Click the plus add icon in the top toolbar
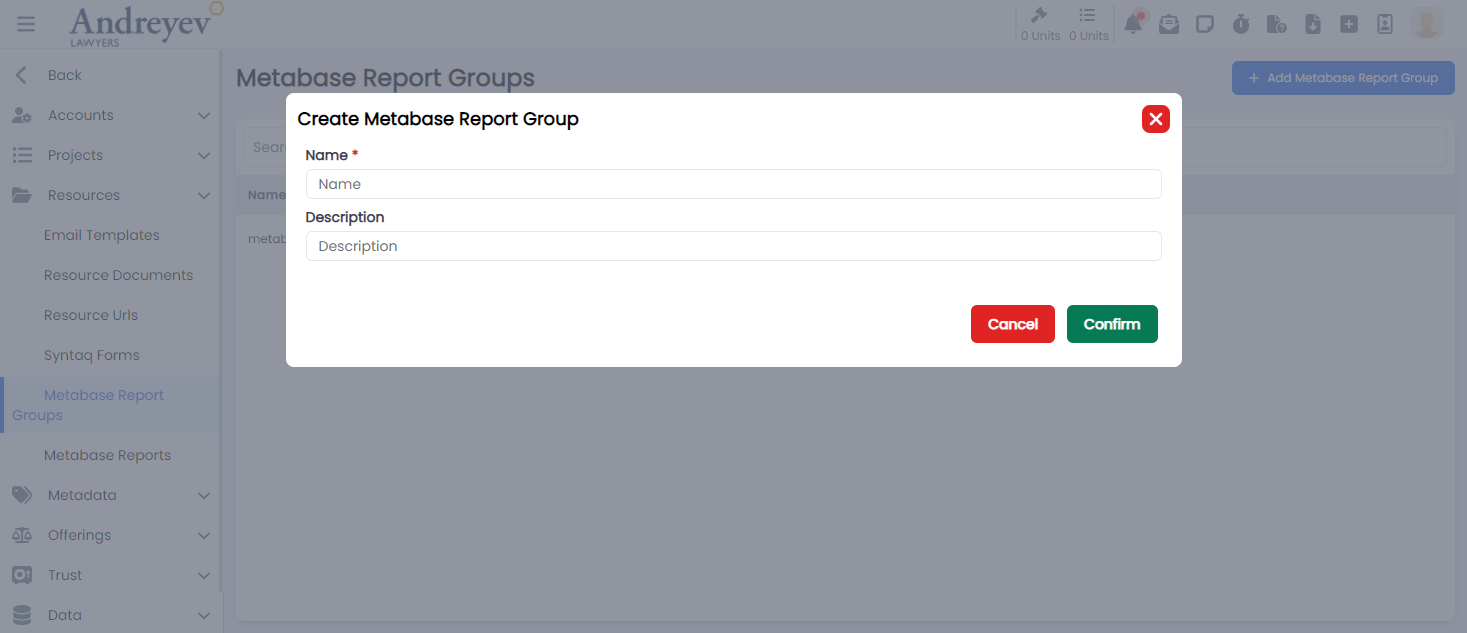Viewport: 1467px width, 633px height. pyautogui.click(x=1349, y=23)
